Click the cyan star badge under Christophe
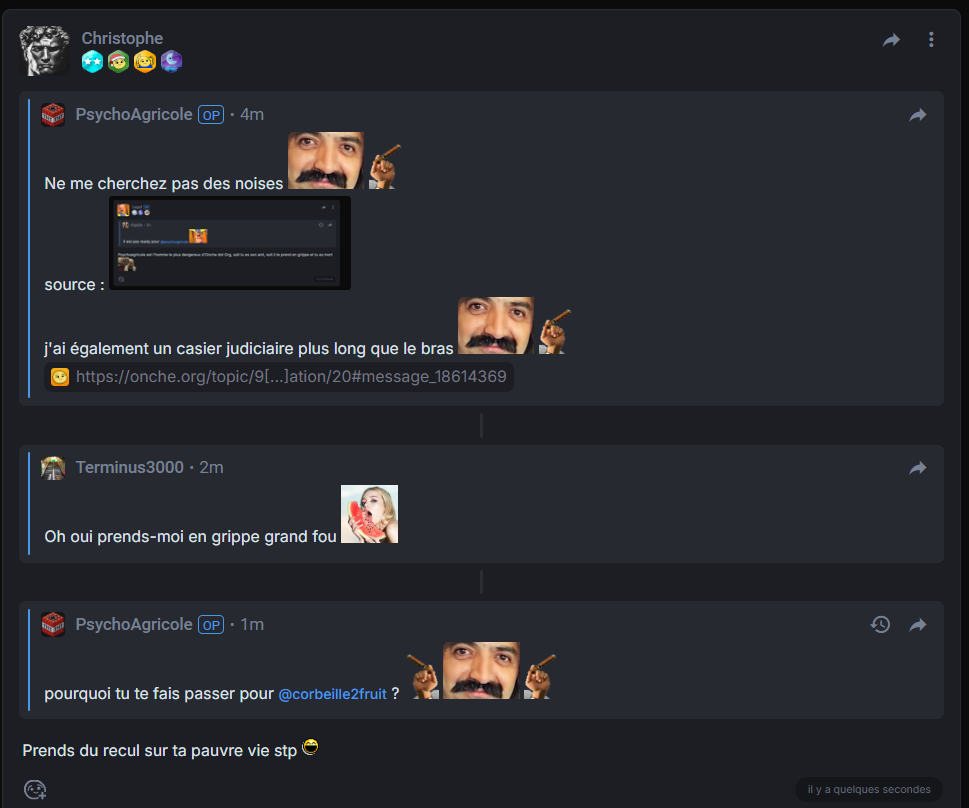The height and width of the screenshot is (808, 969). pyautogui.click(x=92, y=62)
